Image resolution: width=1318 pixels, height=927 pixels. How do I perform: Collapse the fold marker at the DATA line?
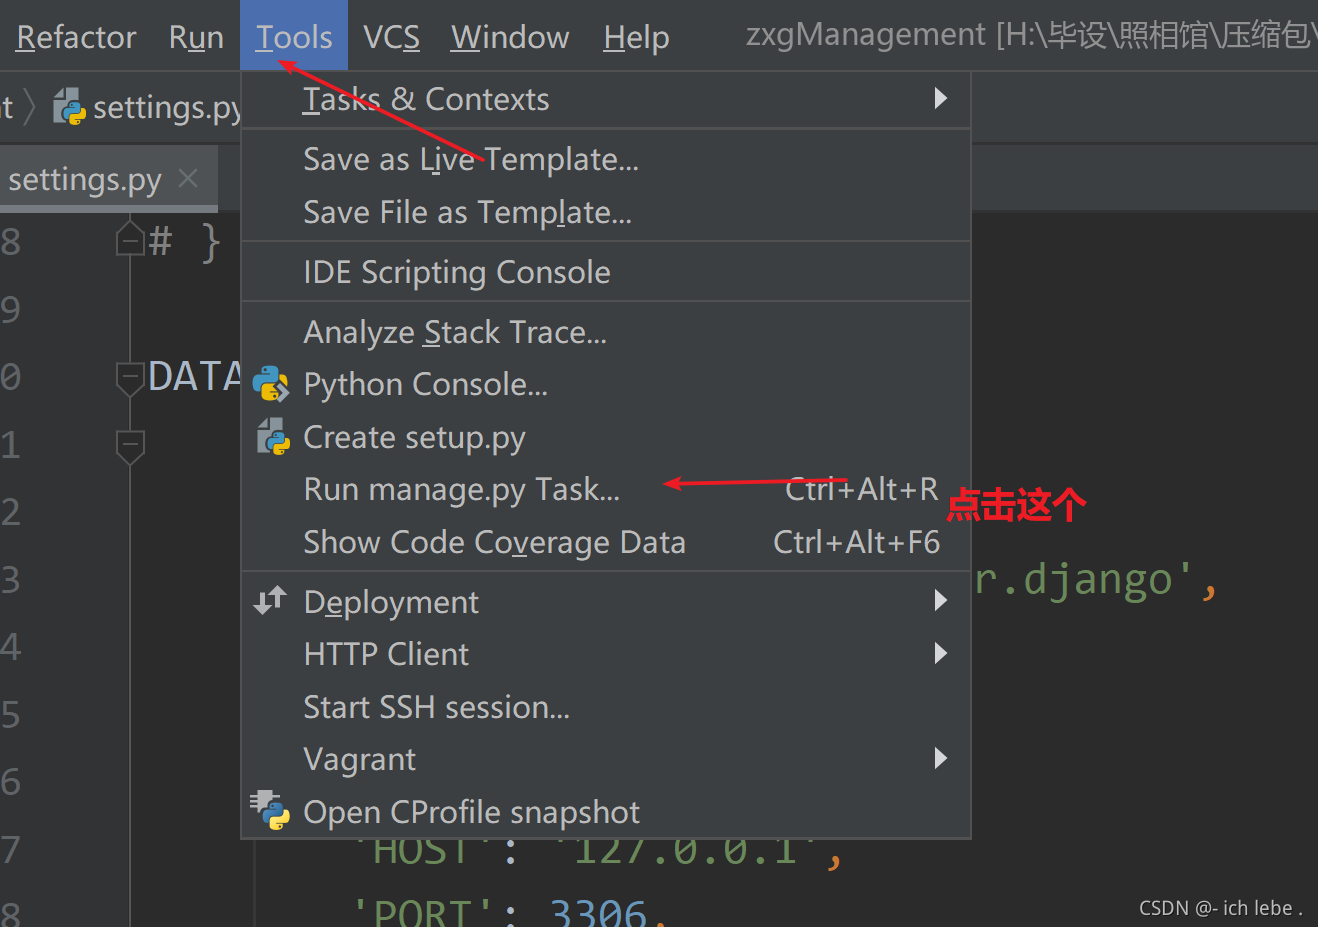[130, 378]
